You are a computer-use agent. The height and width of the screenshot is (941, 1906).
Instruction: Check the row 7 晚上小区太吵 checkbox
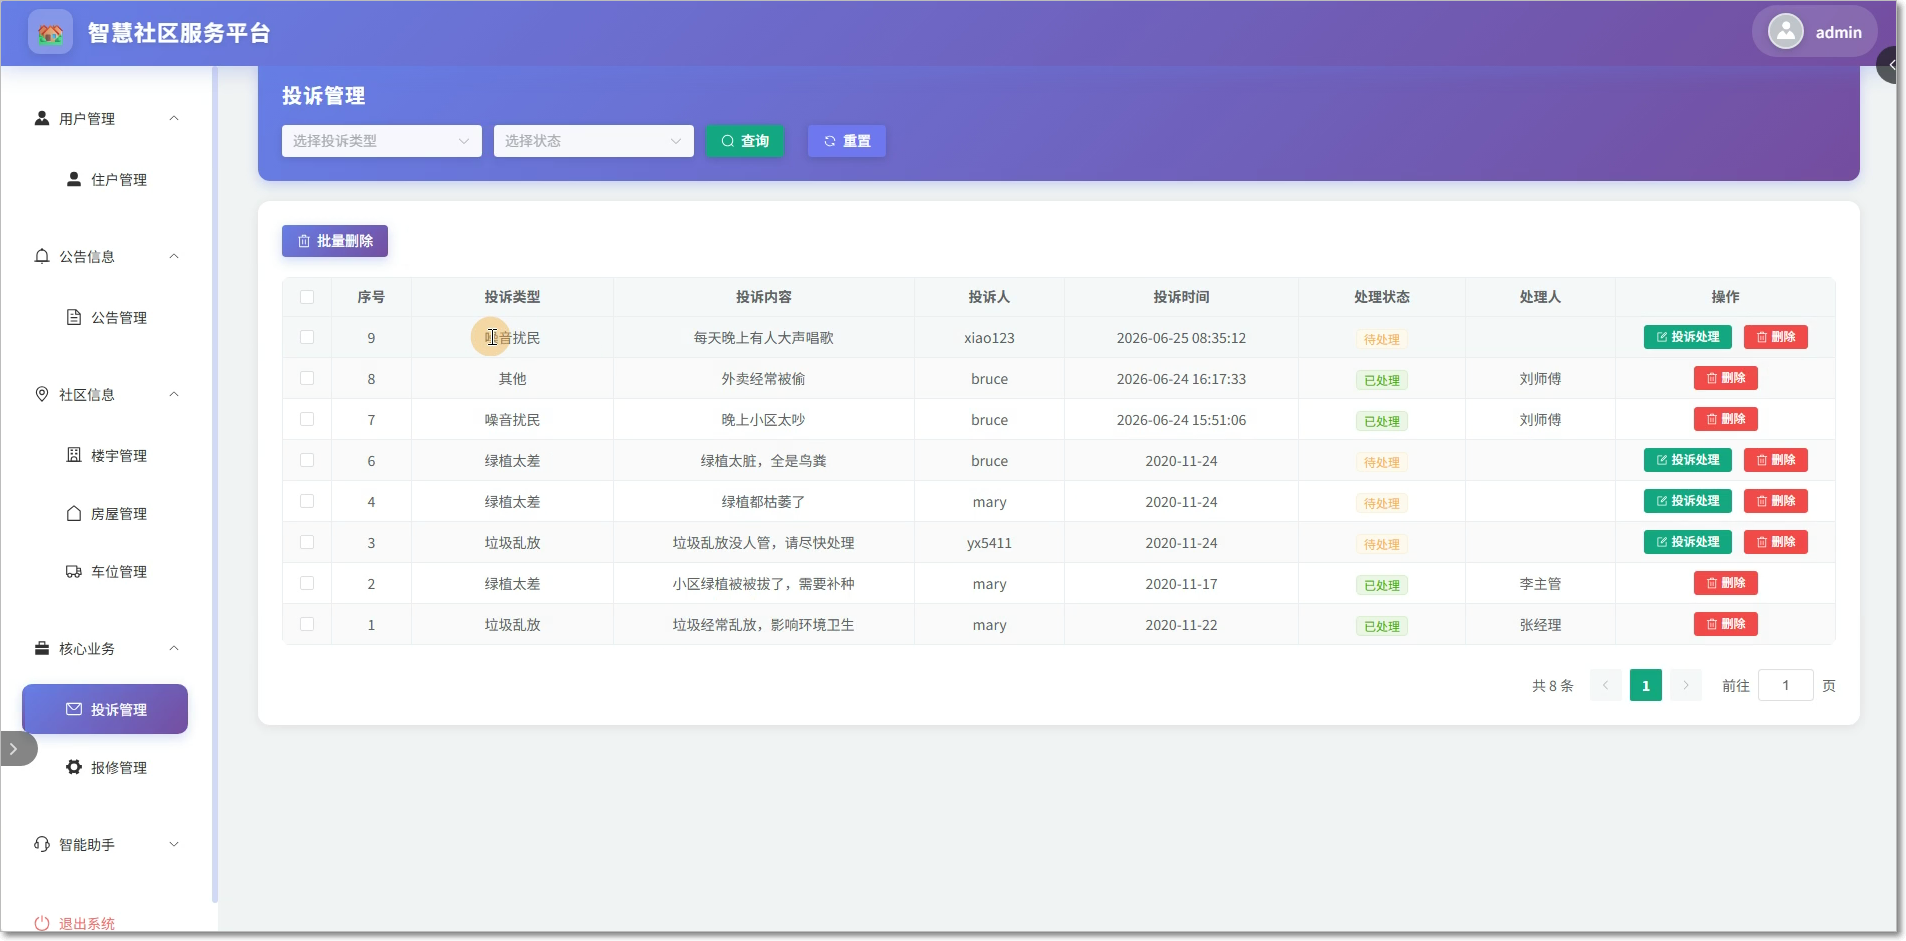pyautogui.click(x=307, y=420)
